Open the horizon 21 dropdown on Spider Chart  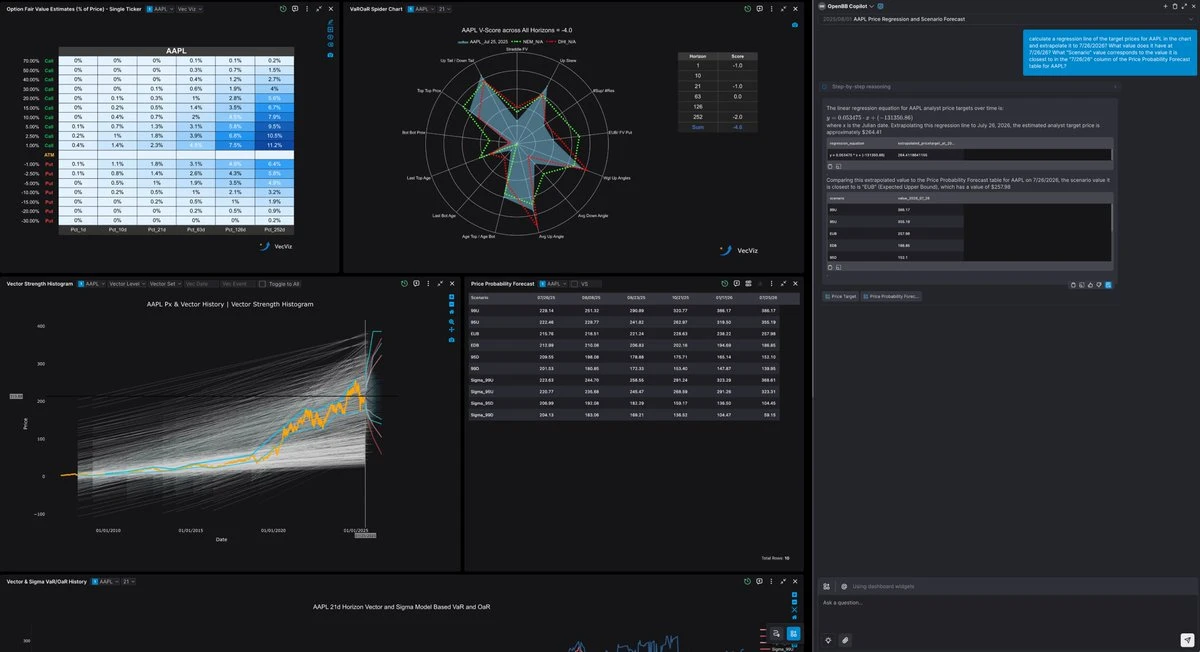click(x=445, y=8)
